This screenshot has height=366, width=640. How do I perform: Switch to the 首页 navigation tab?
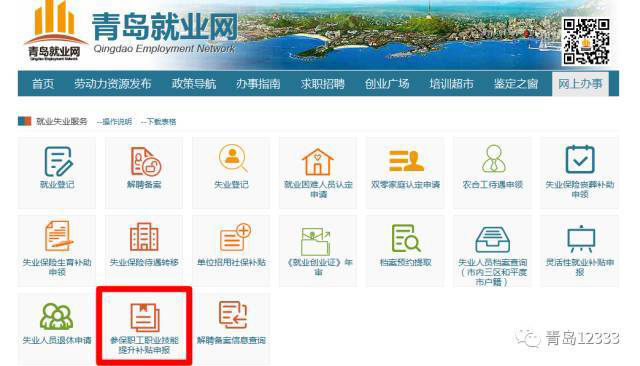click(x=43, y=84)
